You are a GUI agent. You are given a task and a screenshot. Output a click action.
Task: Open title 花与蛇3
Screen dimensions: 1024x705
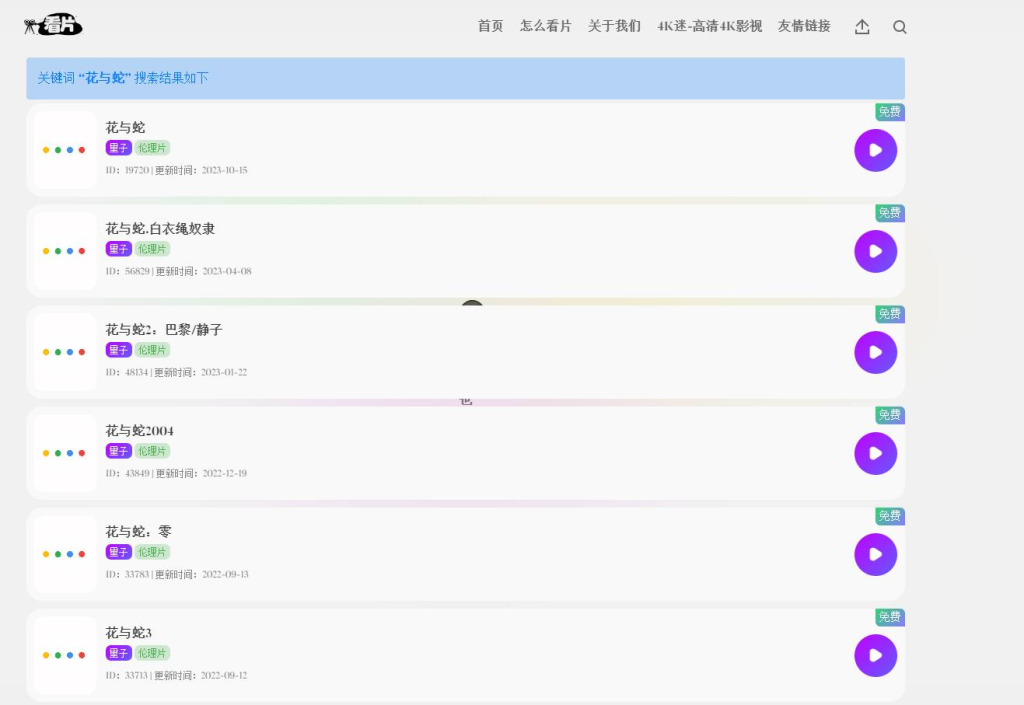pyautogui.click(x=129, y=633)
